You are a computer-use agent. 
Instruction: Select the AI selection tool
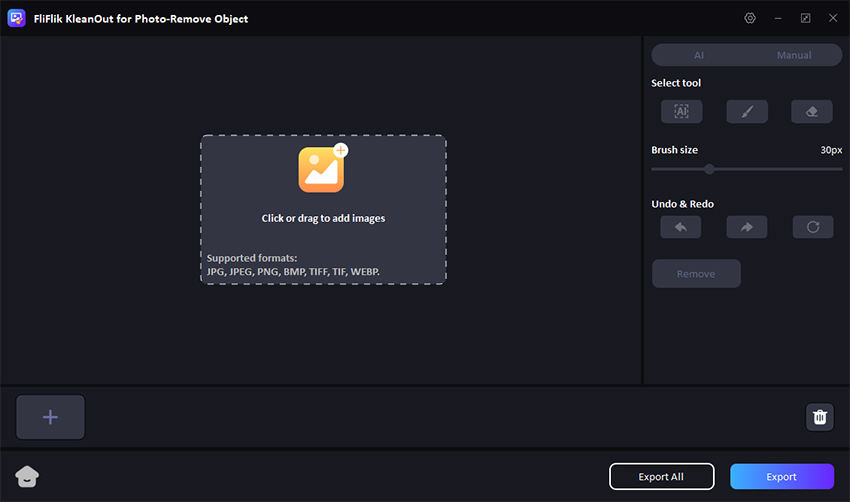click(681, 112)
